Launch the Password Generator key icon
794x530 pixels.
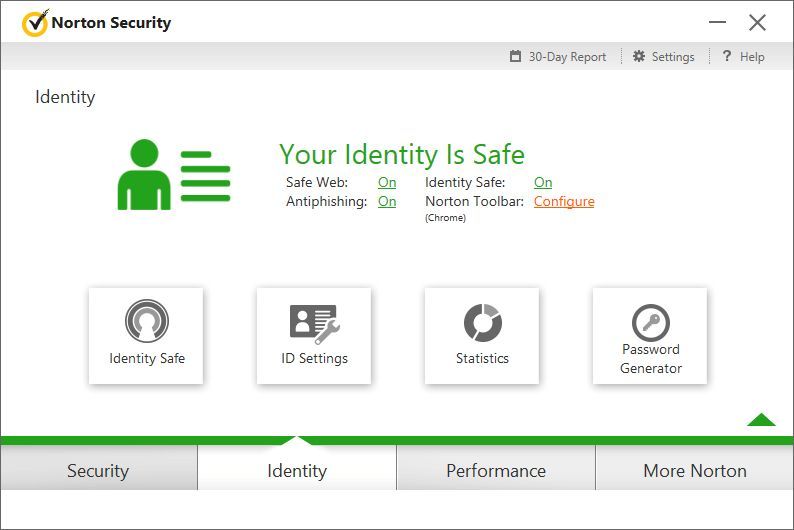[650, 322]
